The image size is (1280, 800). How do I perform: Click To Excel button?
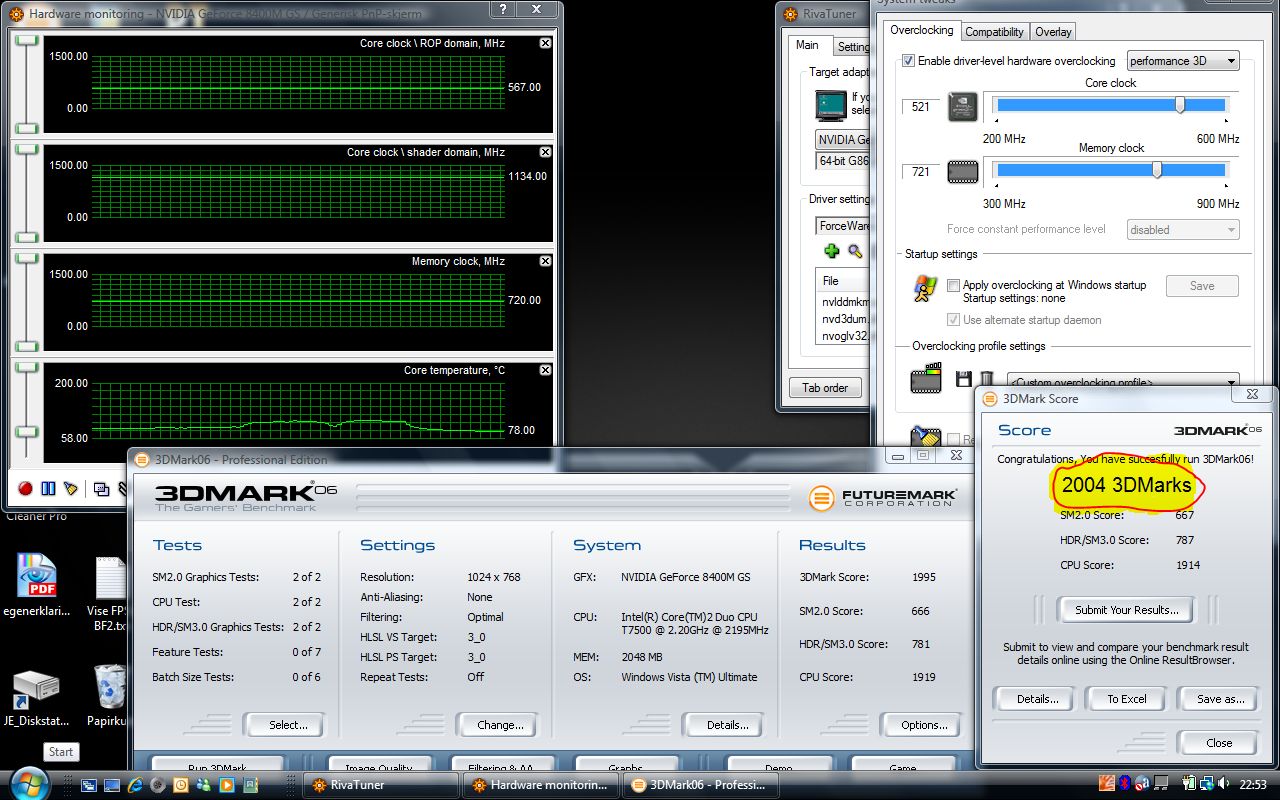[1127, 698]
